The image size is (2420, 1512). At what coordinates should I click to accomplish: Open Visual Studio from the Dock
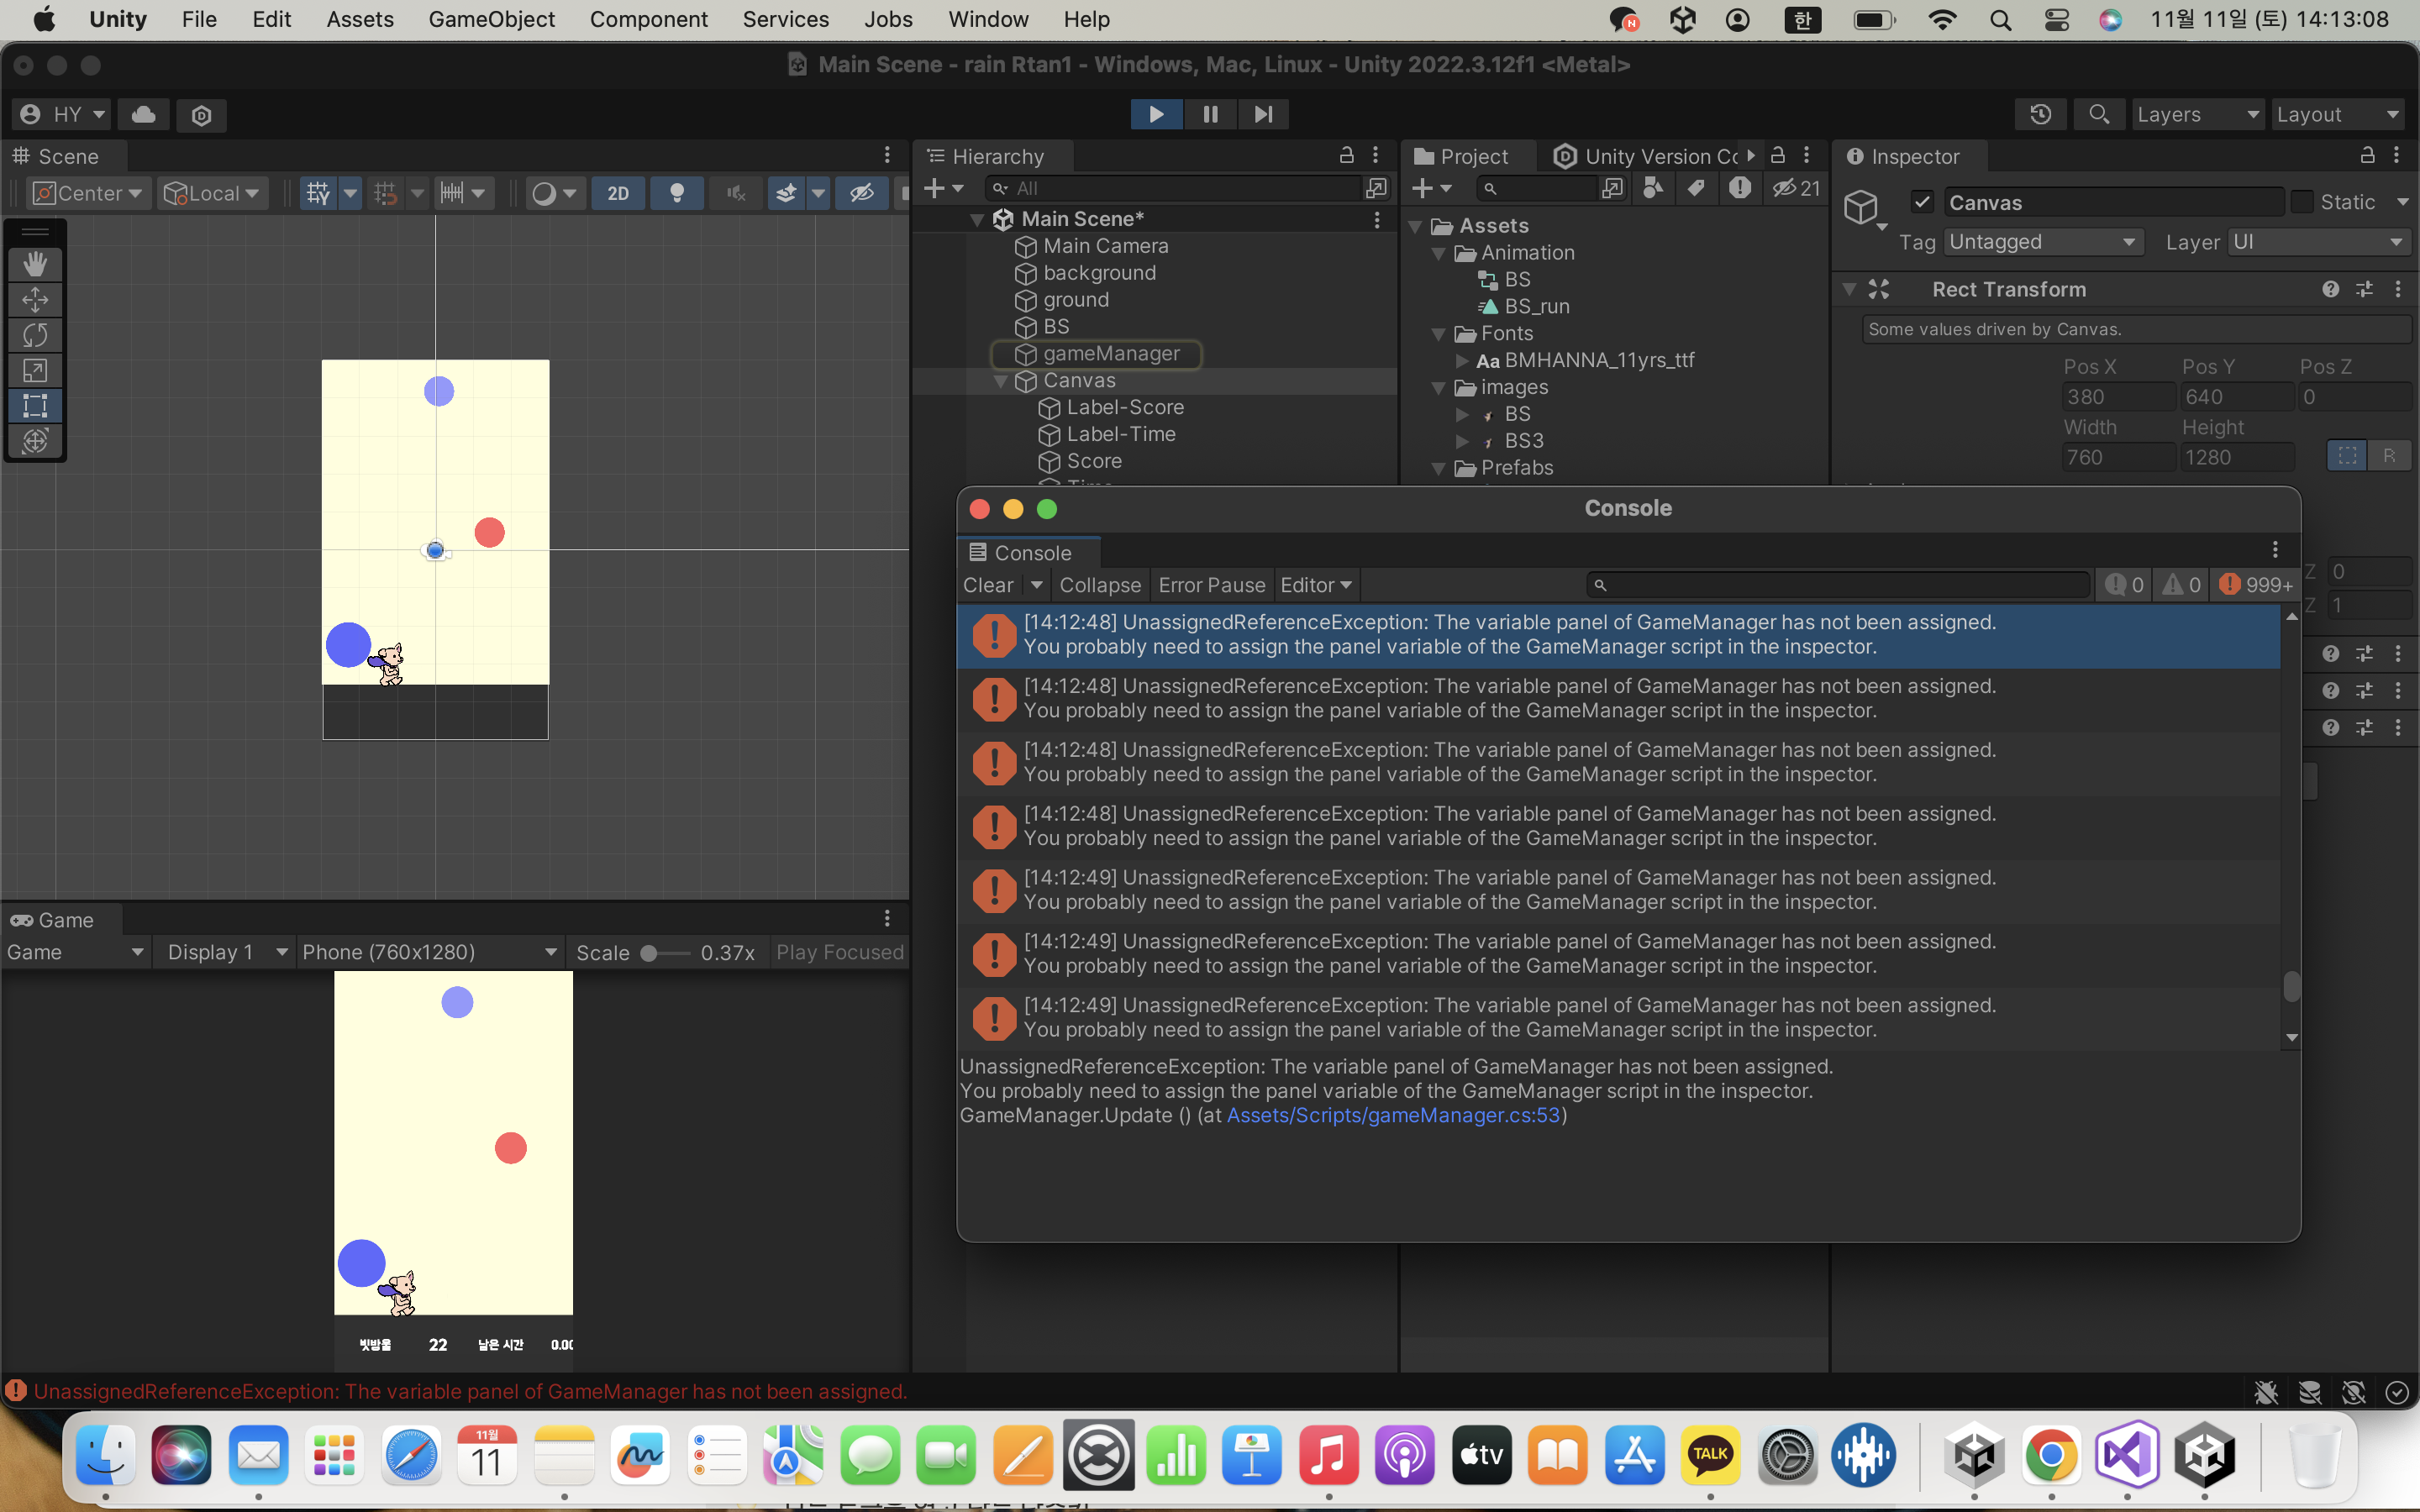click(x=2128, y=1456)
